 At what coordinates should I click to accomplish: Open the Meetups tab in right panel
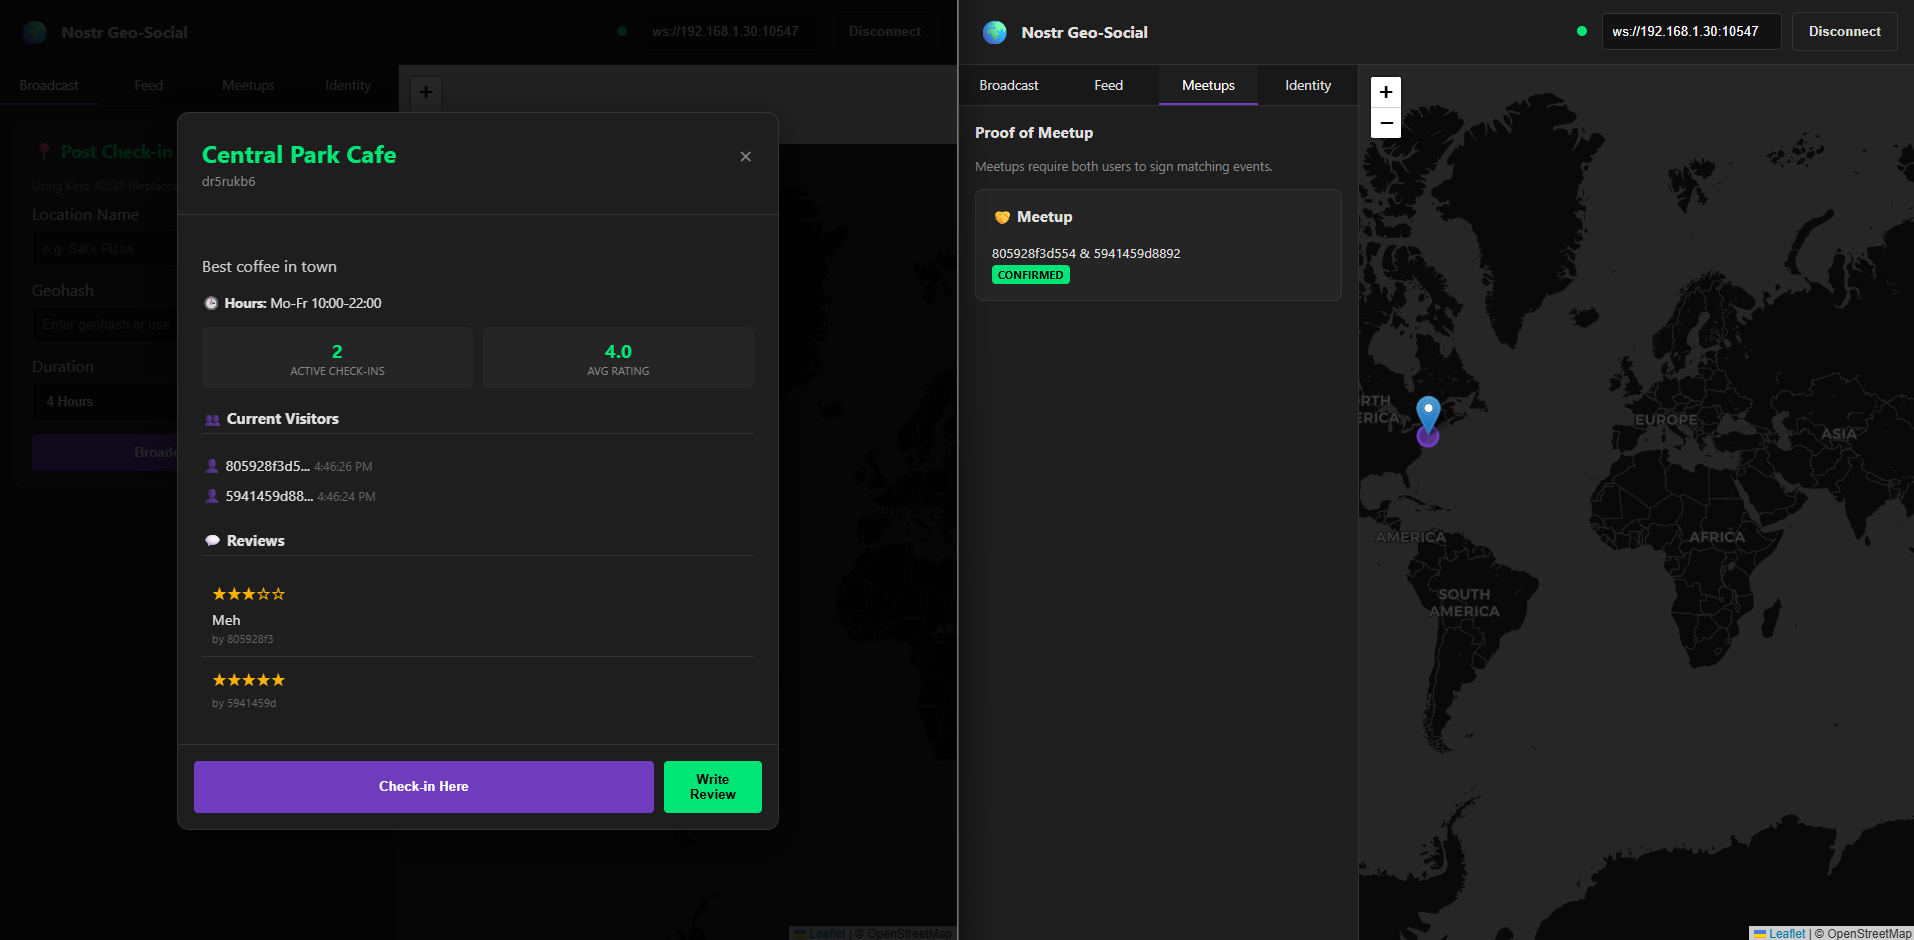[1207, 86]
